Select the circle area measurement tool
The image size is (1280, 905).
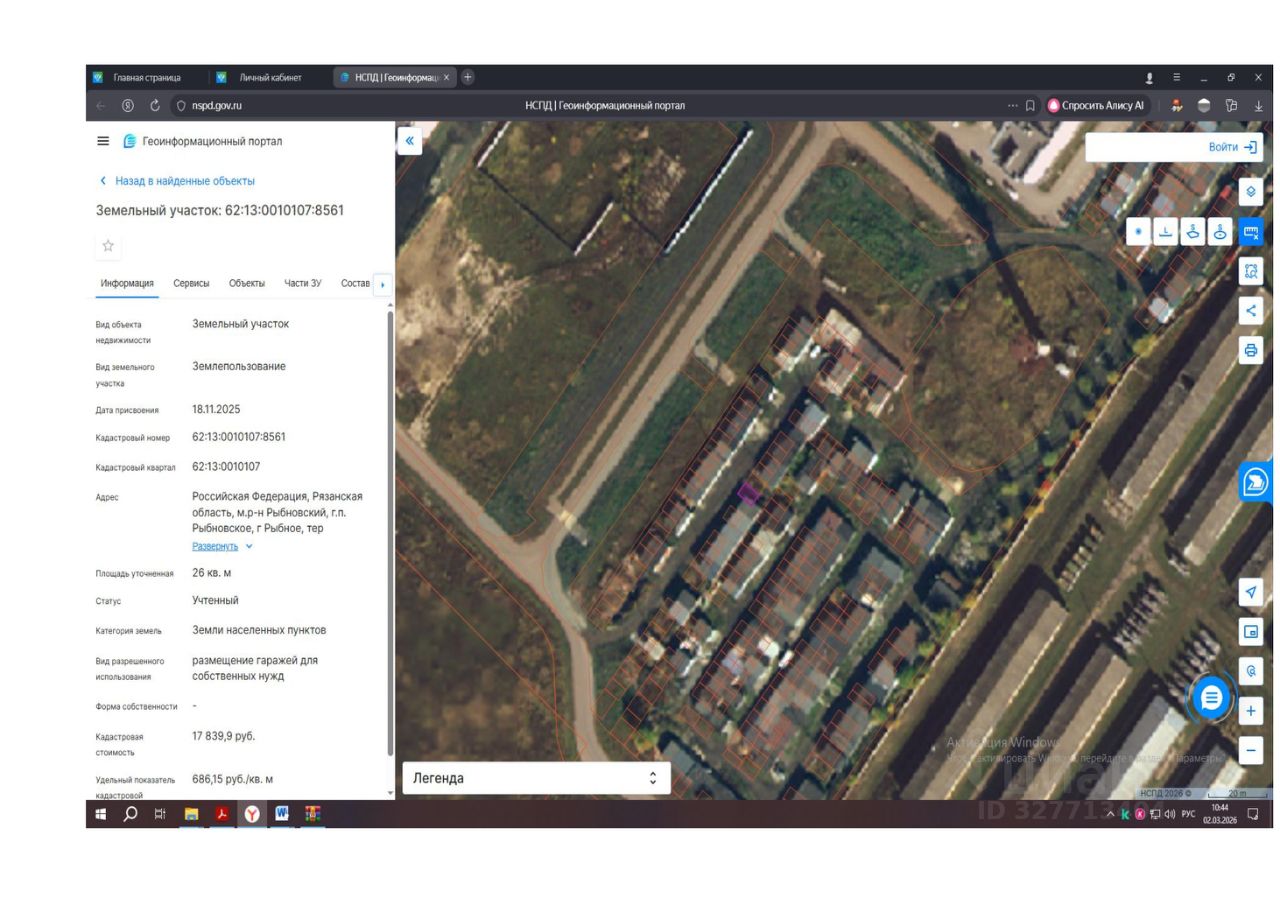[1220, 231]
